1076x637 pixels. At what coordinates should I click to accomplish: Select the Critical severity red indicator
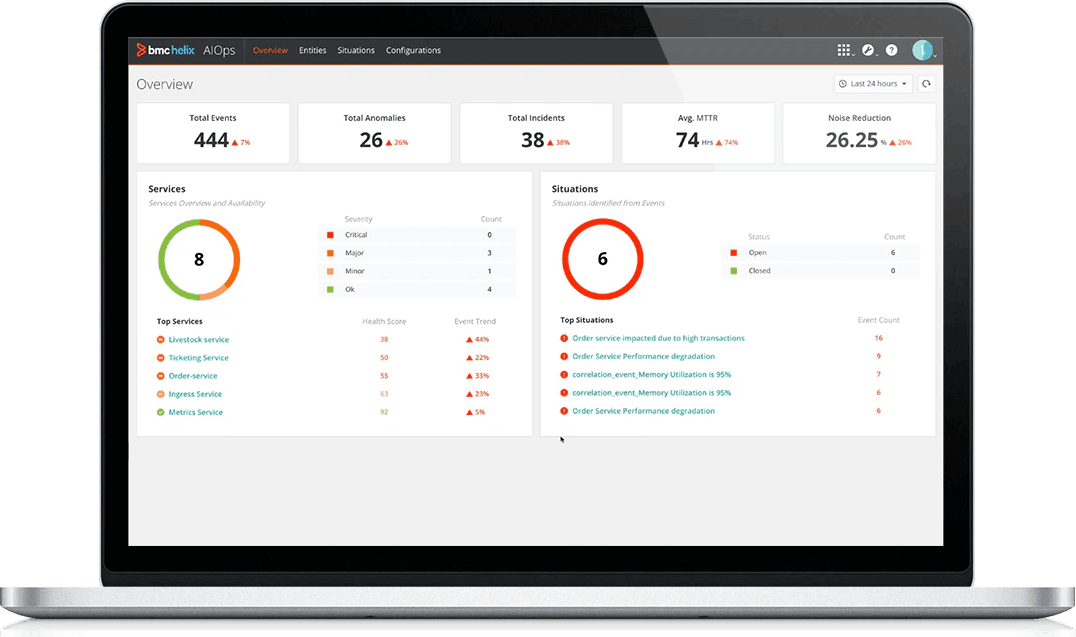[334, 234]
